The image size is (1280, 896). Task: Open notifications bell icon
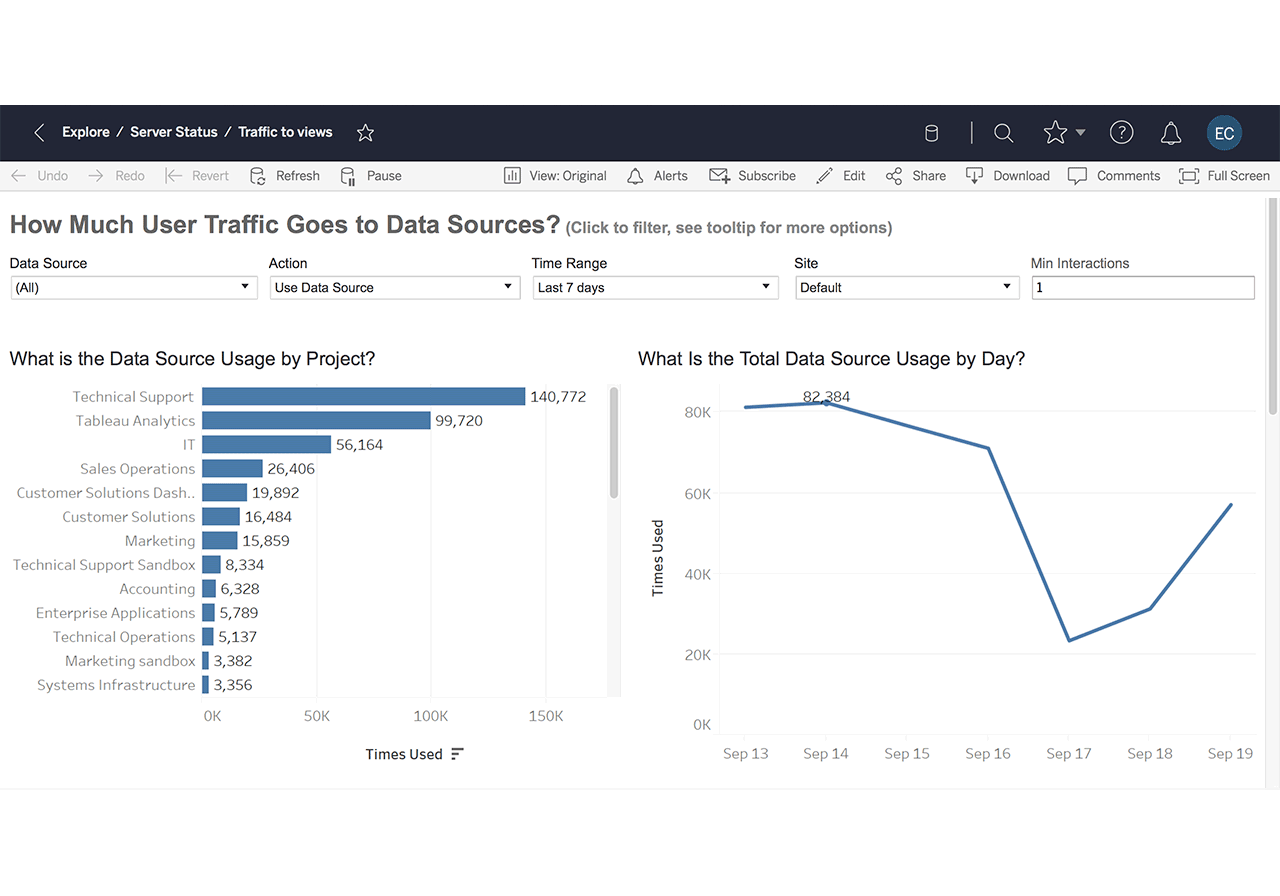[1171, 134]
